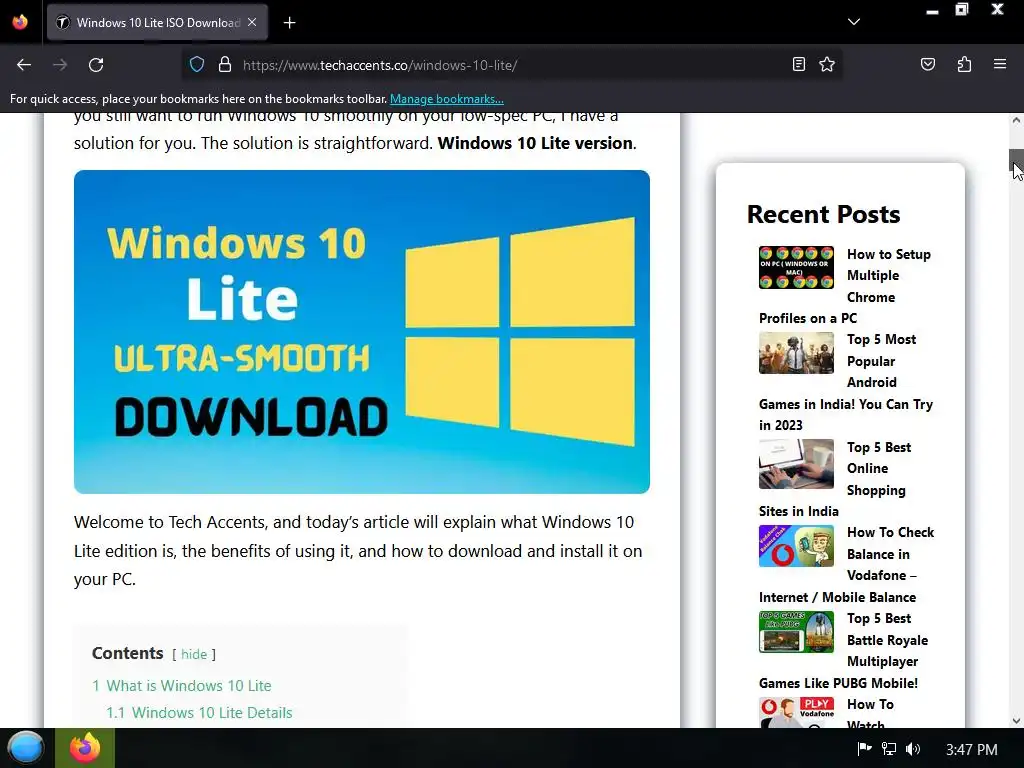Image resolution: width=1024 pixels, height=768 pixels.
Task: Go back to the previous page
Action: click(24, 65)
